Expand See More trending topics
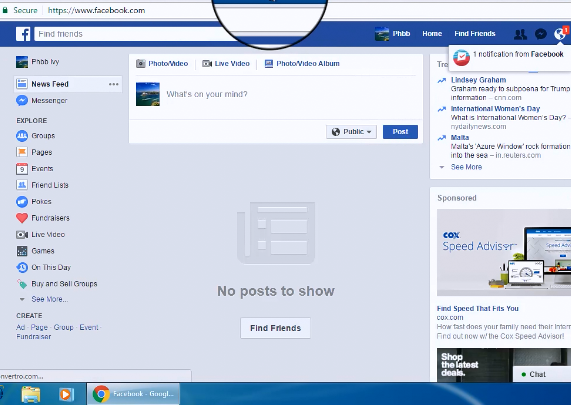The image size is (571, 405). tap(466, 167)
